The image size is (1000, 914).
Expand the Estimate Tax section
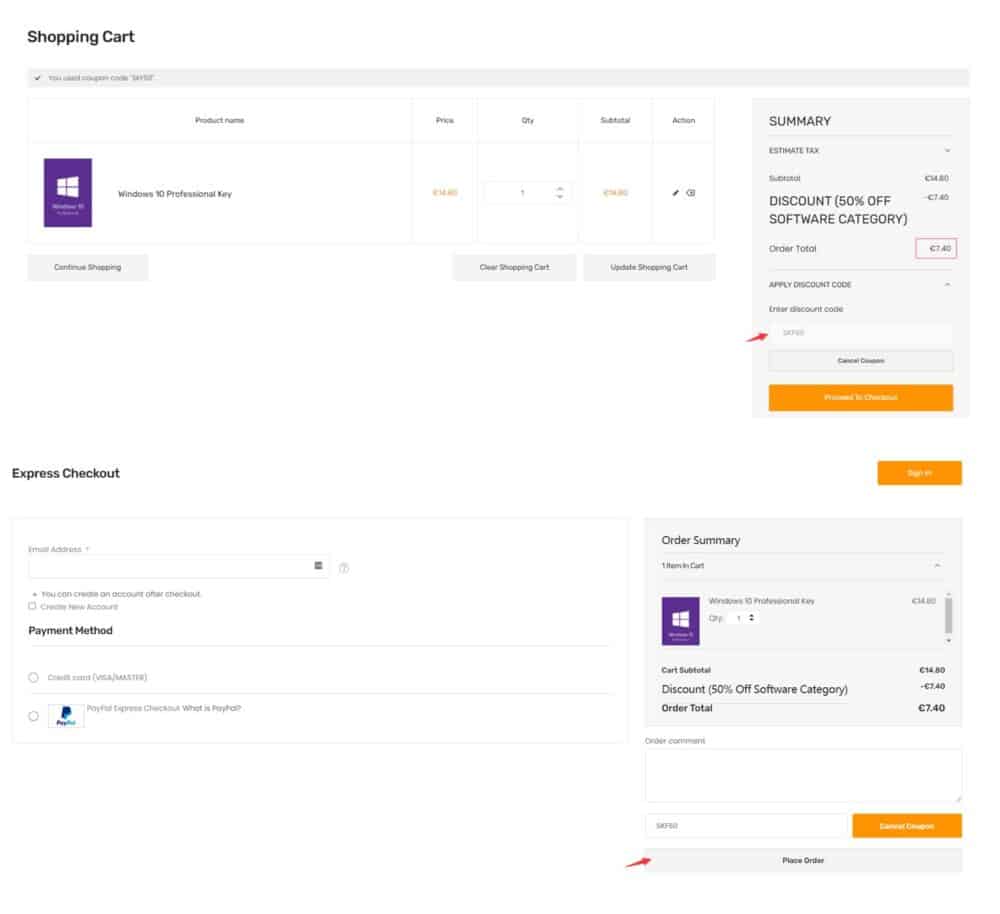click(x=946, y=151)
